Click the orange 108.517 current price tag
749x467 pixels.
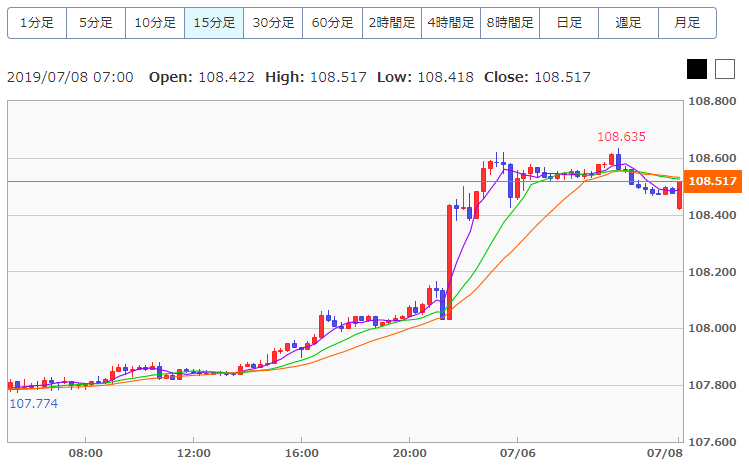pyautogui.click(x=713, y=181)
